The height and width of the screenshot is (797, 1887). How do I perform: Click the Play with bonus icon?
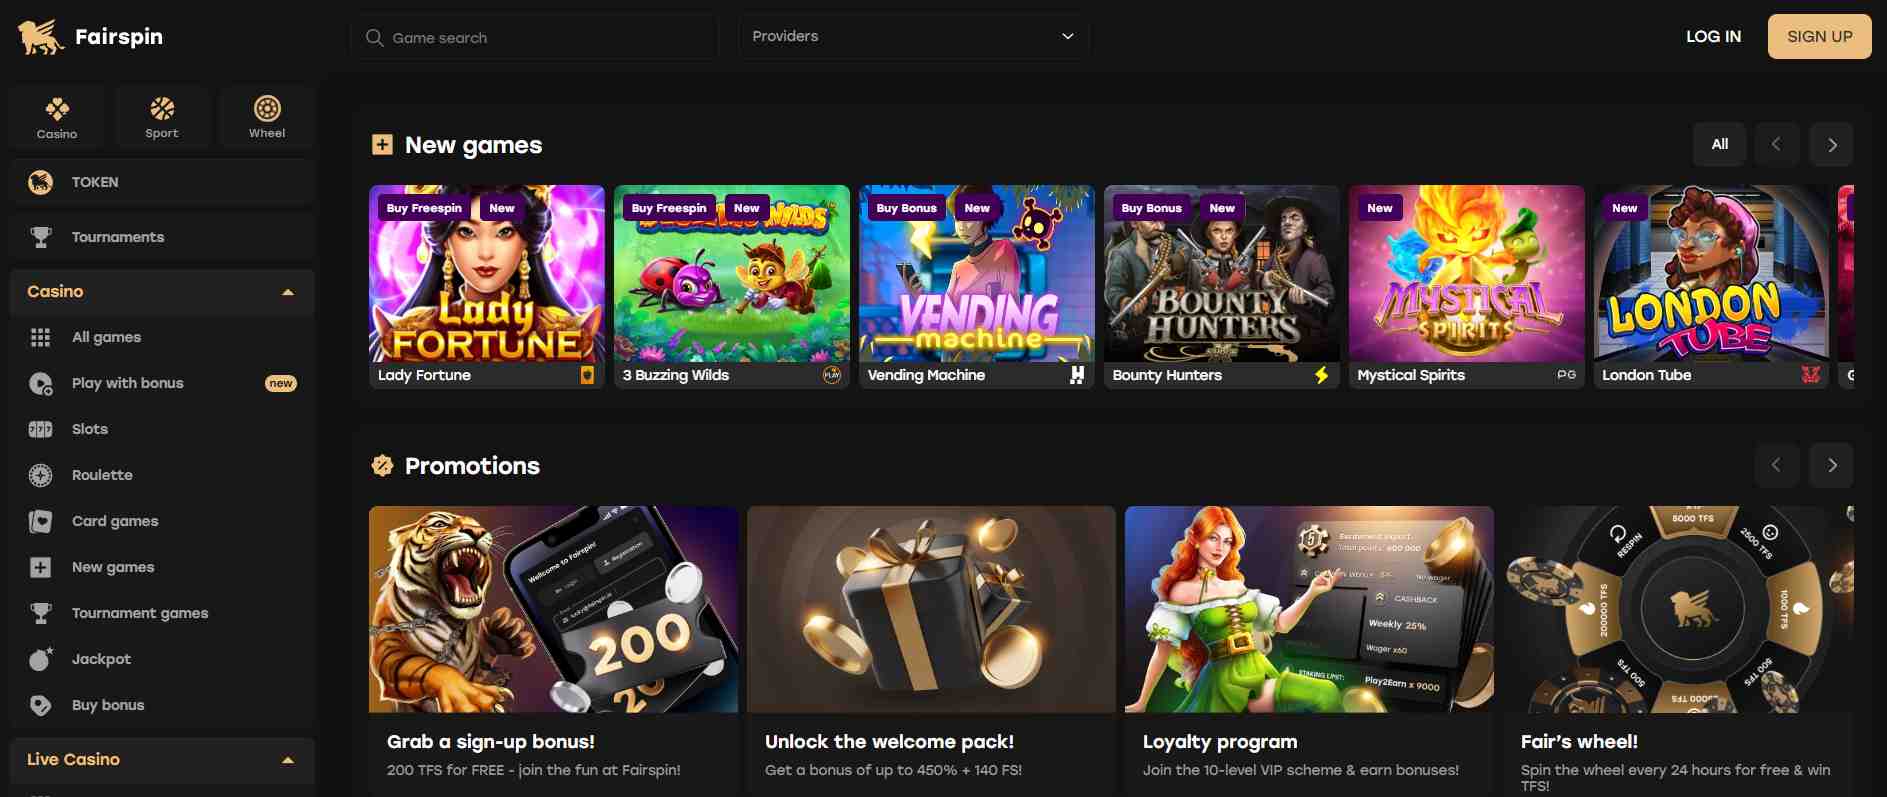(40, 383)
